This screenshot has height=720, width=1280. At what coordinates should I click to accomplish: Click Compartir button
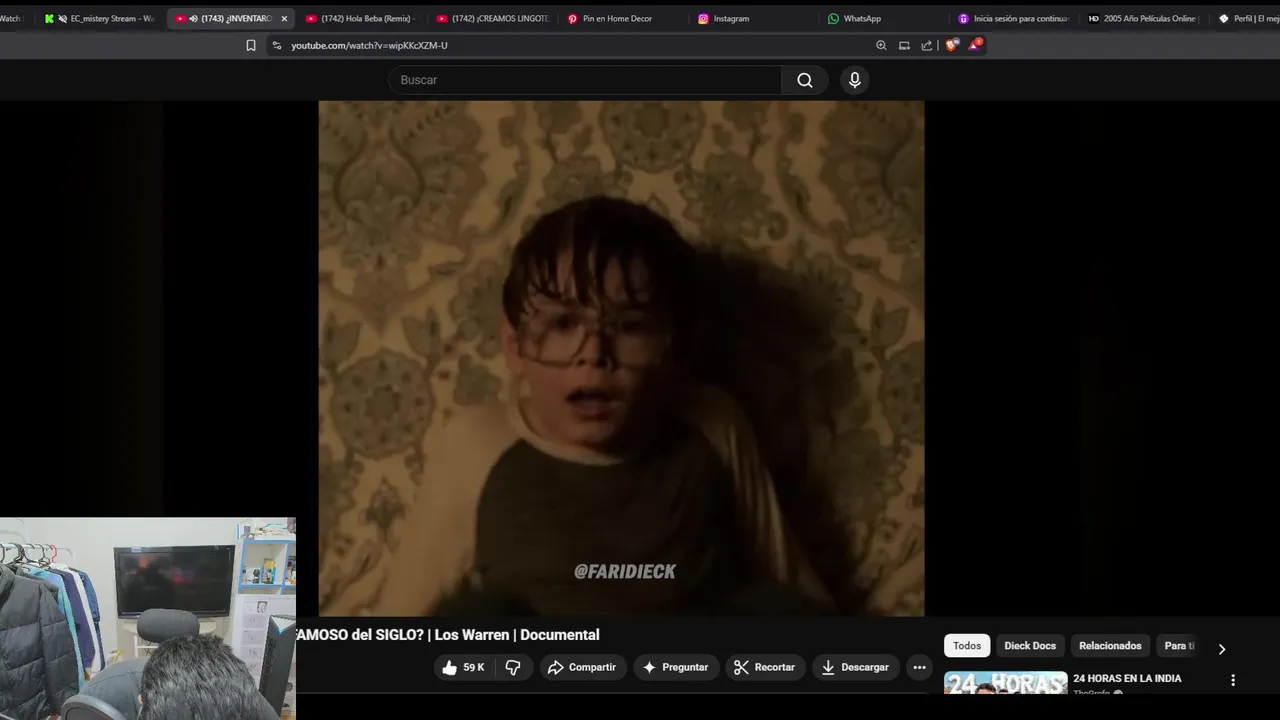click(582, 667)
